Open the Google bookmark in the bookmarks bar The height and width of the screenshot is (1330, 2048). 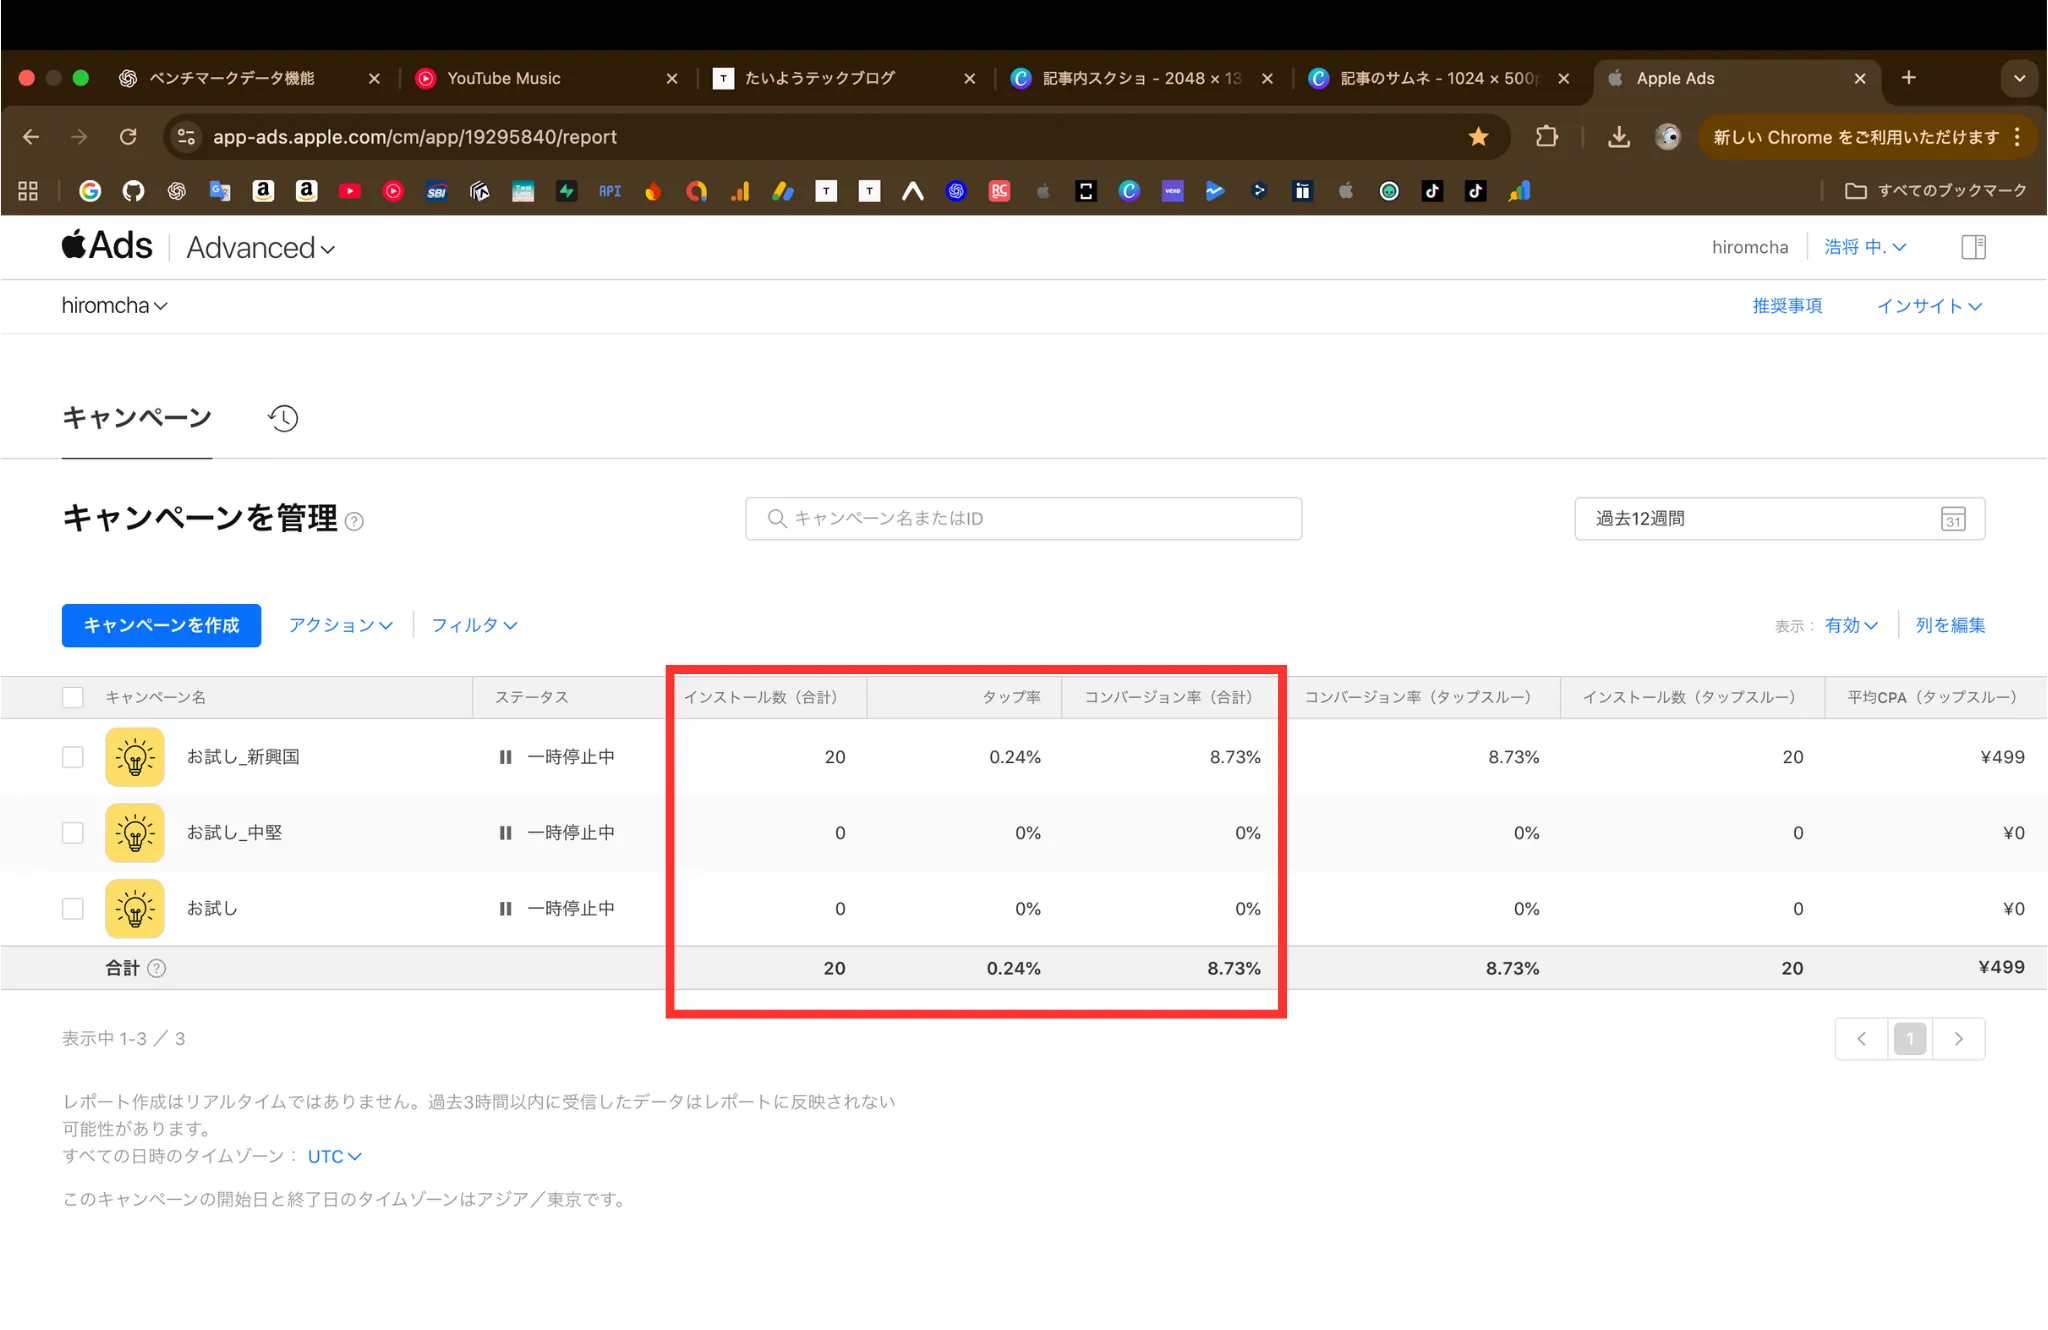click(x=90, y=191)
